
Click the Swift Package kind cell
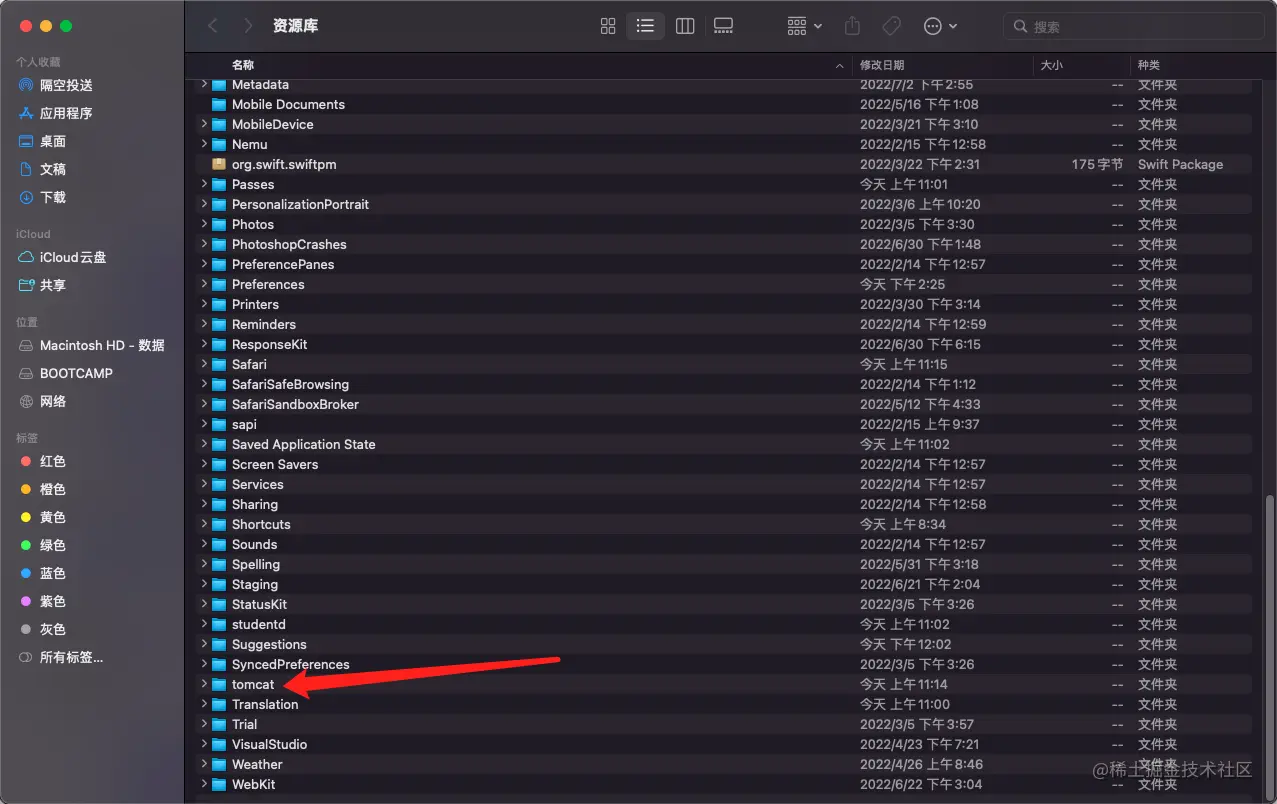pos(1180,164)
